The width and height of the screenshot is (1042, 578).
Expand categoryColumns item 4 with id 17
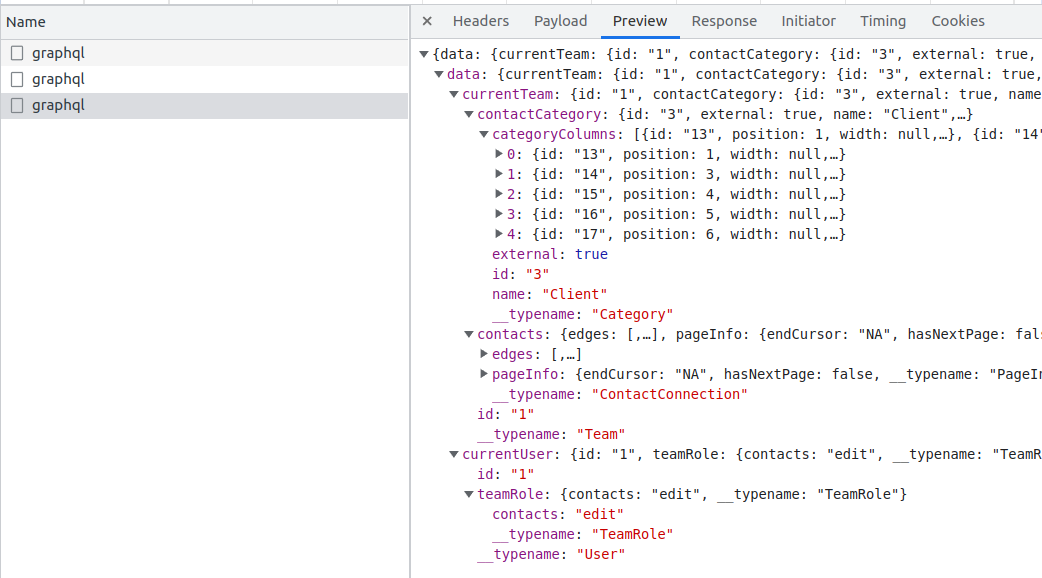click(500, 234)
